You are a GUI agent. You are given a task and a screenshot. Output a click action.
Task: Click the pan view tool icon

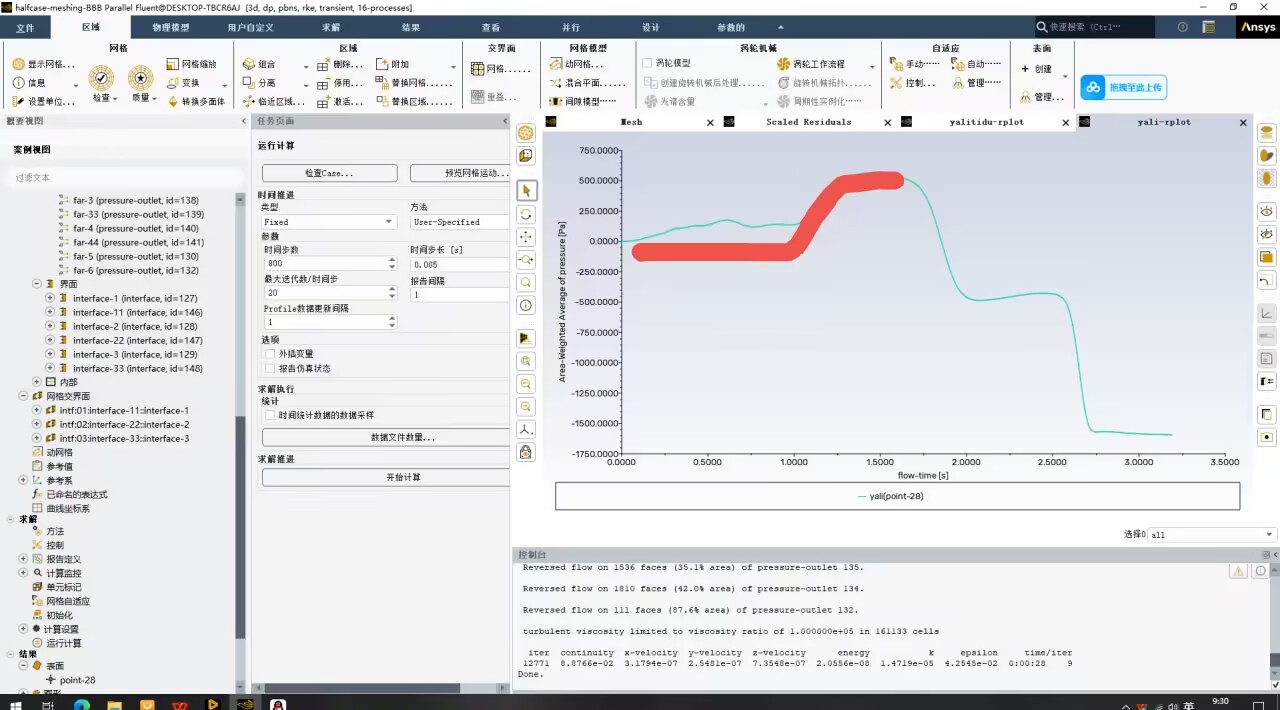[526, 237]
